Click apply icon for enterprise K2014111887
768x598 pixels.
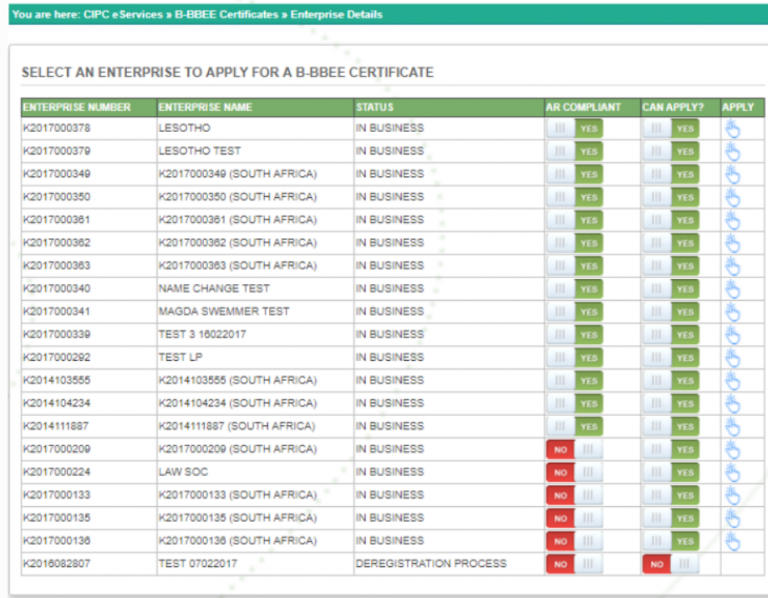pos(732,427)
